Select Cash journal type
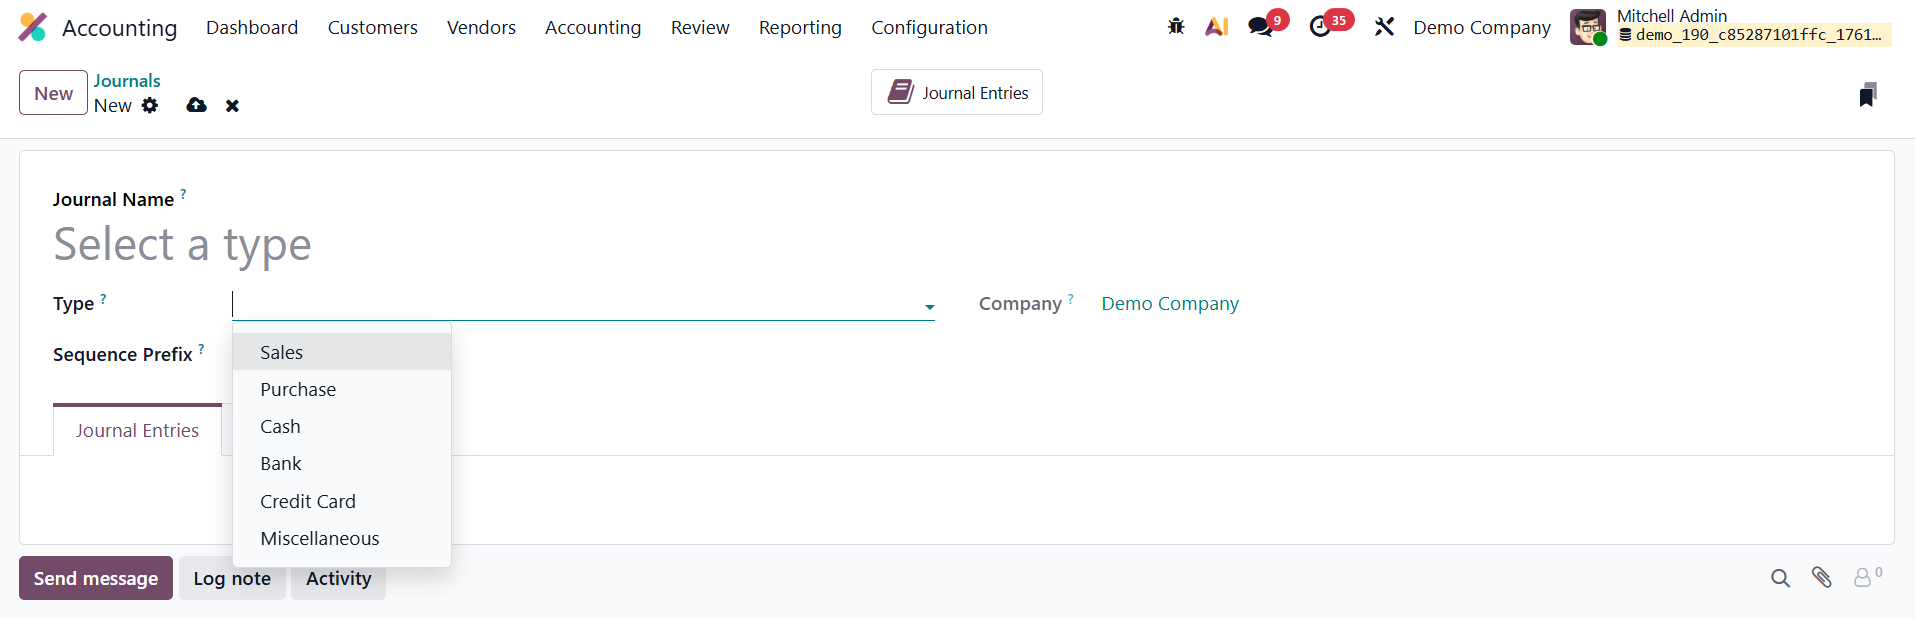The height and width of the screenshot is (618, 1915). 342,426
